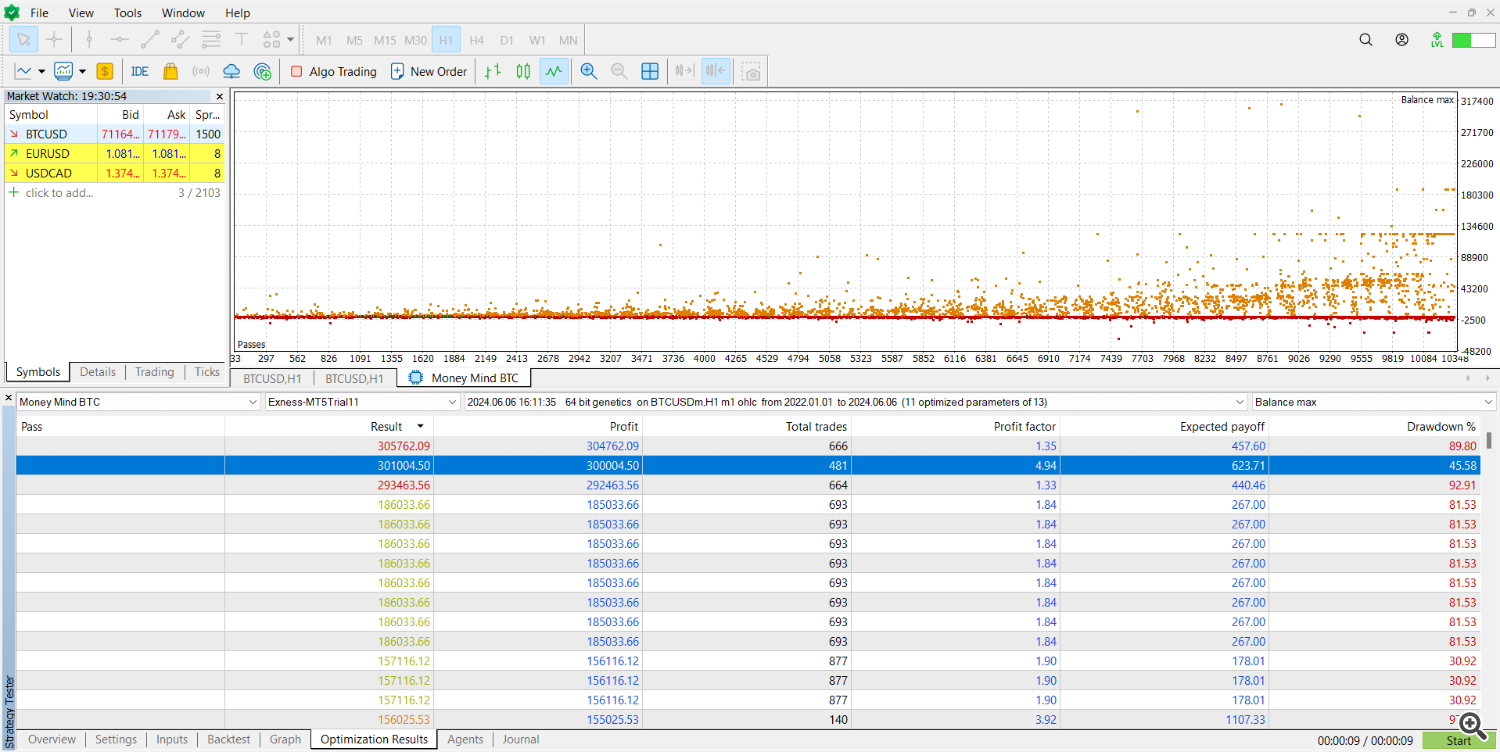Toggle the line chart display mode
1500x752 pixels.
[554, 71]
